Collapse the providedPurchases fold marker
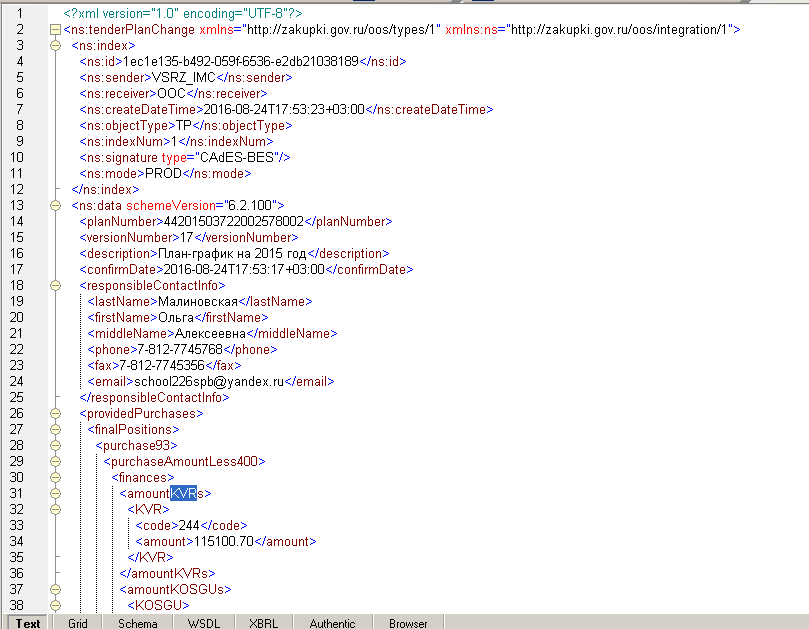809x629 pixels. click(55, 414)
